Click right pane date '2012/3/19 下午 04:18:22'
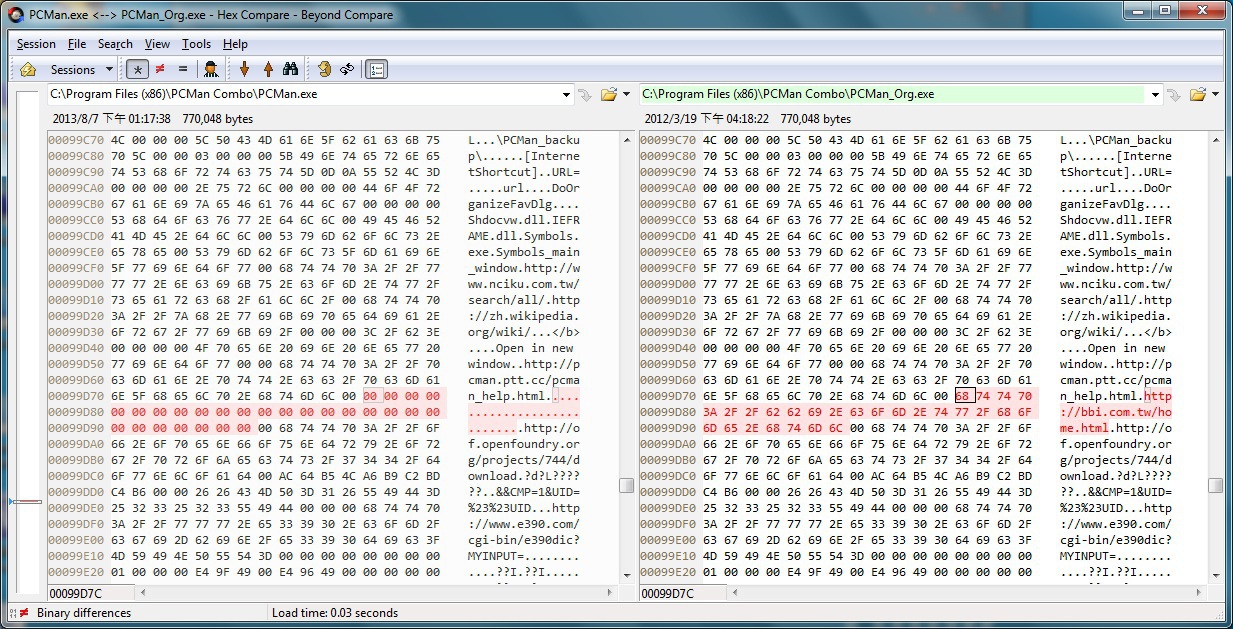 705,119
